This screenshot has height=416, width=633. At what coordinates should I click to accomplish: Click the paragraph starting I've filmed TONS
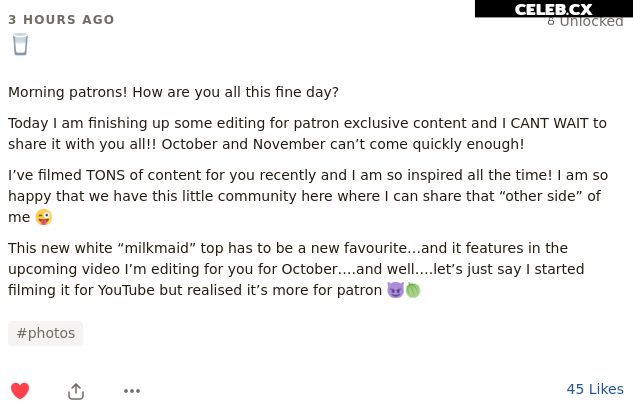point(308,196)
